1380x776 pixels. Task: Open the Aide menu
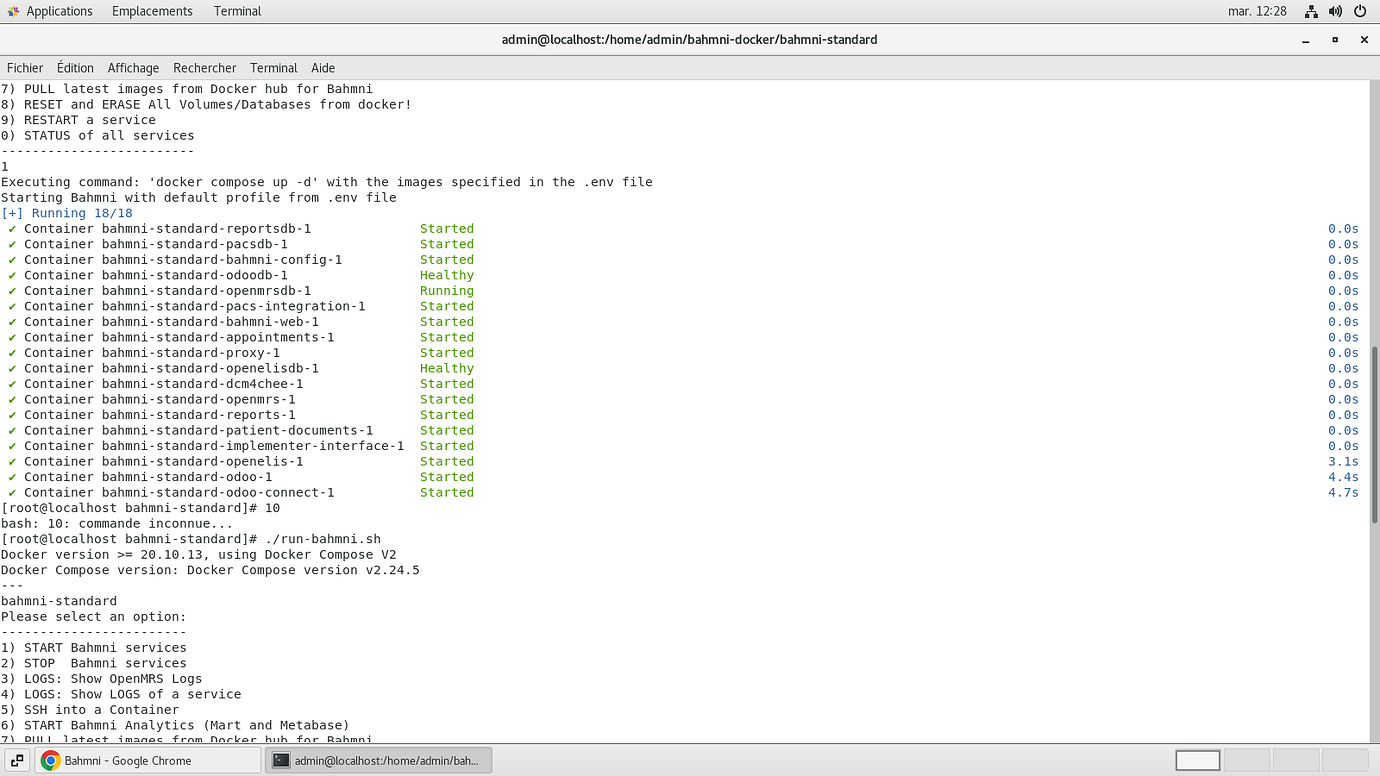click(322, 67)
